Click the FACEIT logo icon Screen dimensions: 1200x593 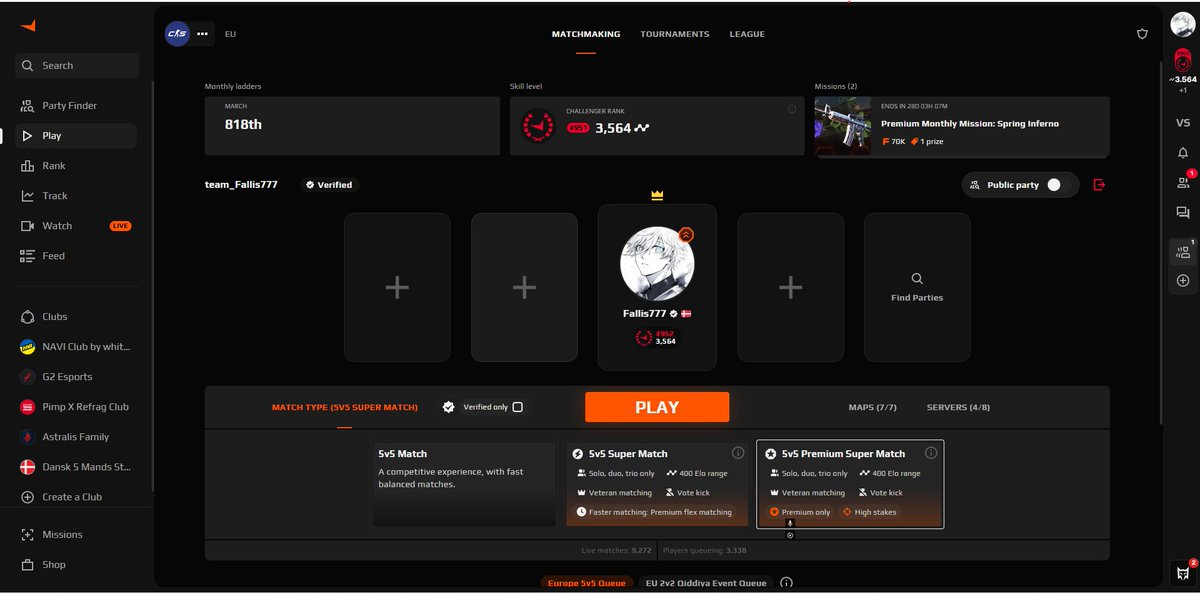coord(27,26)
